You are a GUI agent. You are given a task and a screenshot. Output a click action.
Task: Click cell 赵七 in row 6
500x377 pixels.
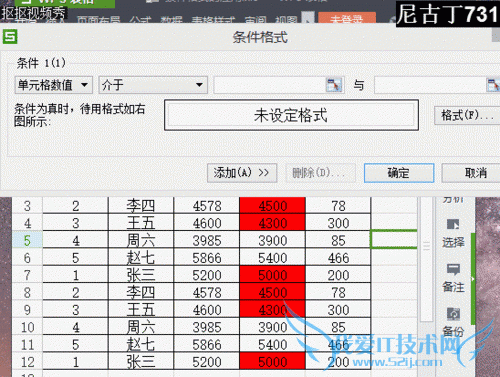click(141, 257)
